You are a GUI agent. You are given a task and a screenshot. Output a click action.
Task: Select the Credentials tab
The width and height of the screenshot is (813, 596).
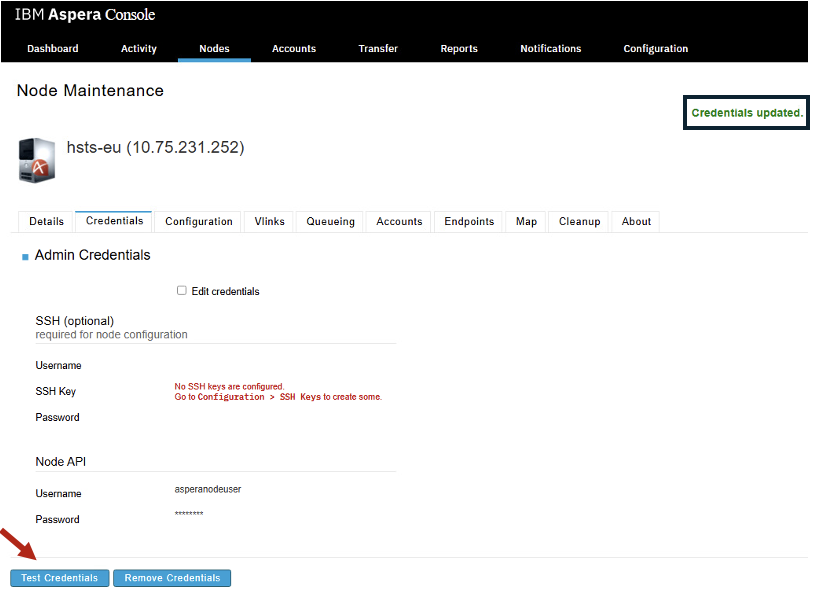tap(114, 221)
